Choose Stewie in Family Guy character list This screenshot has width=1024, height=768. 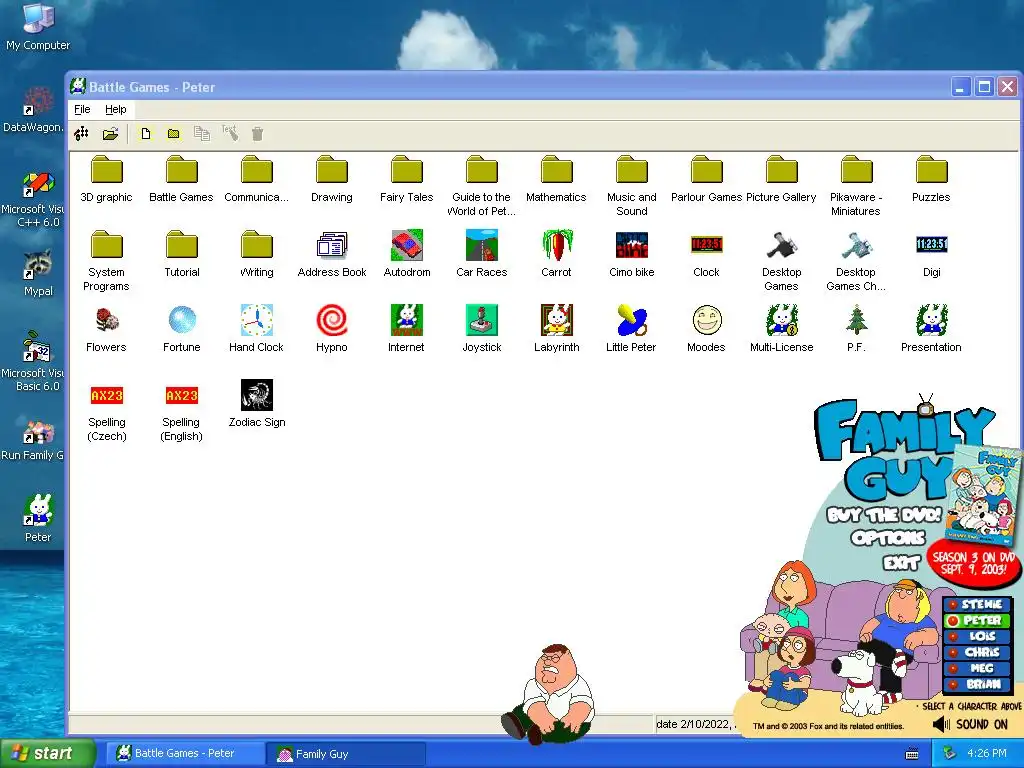(x=978, y=604)
